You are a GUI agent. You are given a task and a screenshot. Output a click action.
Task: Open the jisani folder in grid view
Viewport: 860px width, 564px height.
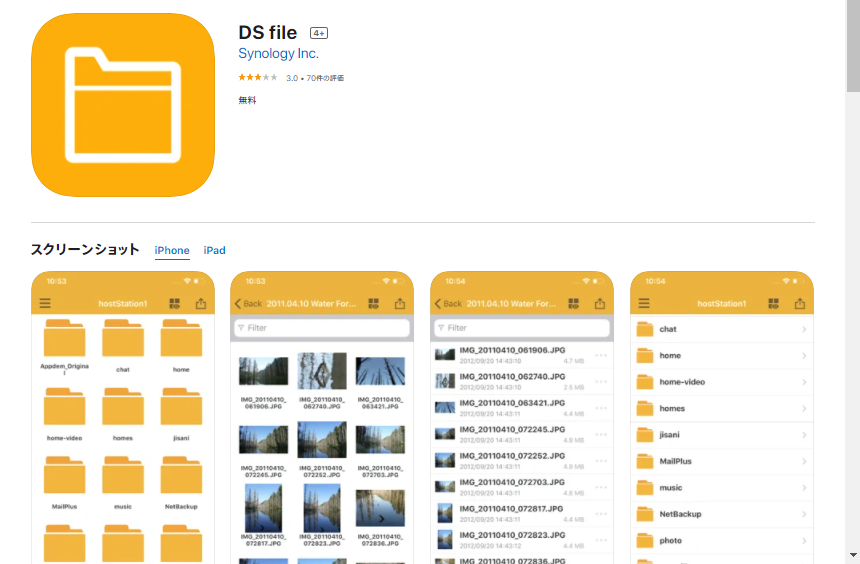[181, 407]
